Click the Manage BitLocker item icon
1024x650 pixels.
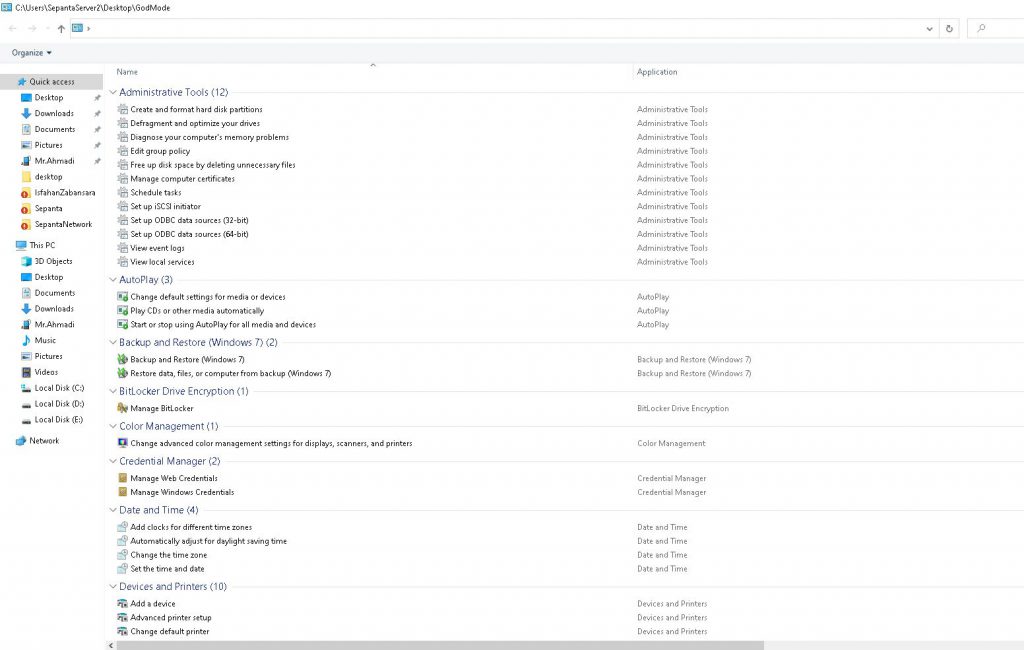point(123,408)
